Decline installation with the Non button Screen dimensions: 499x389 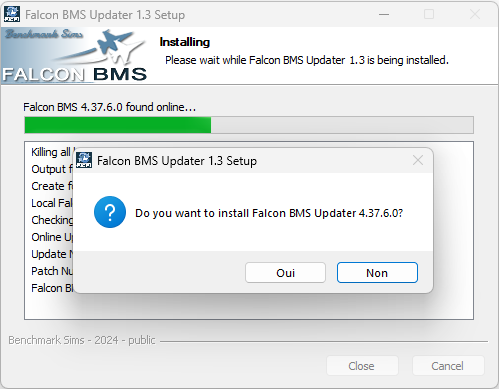(377, 273)
